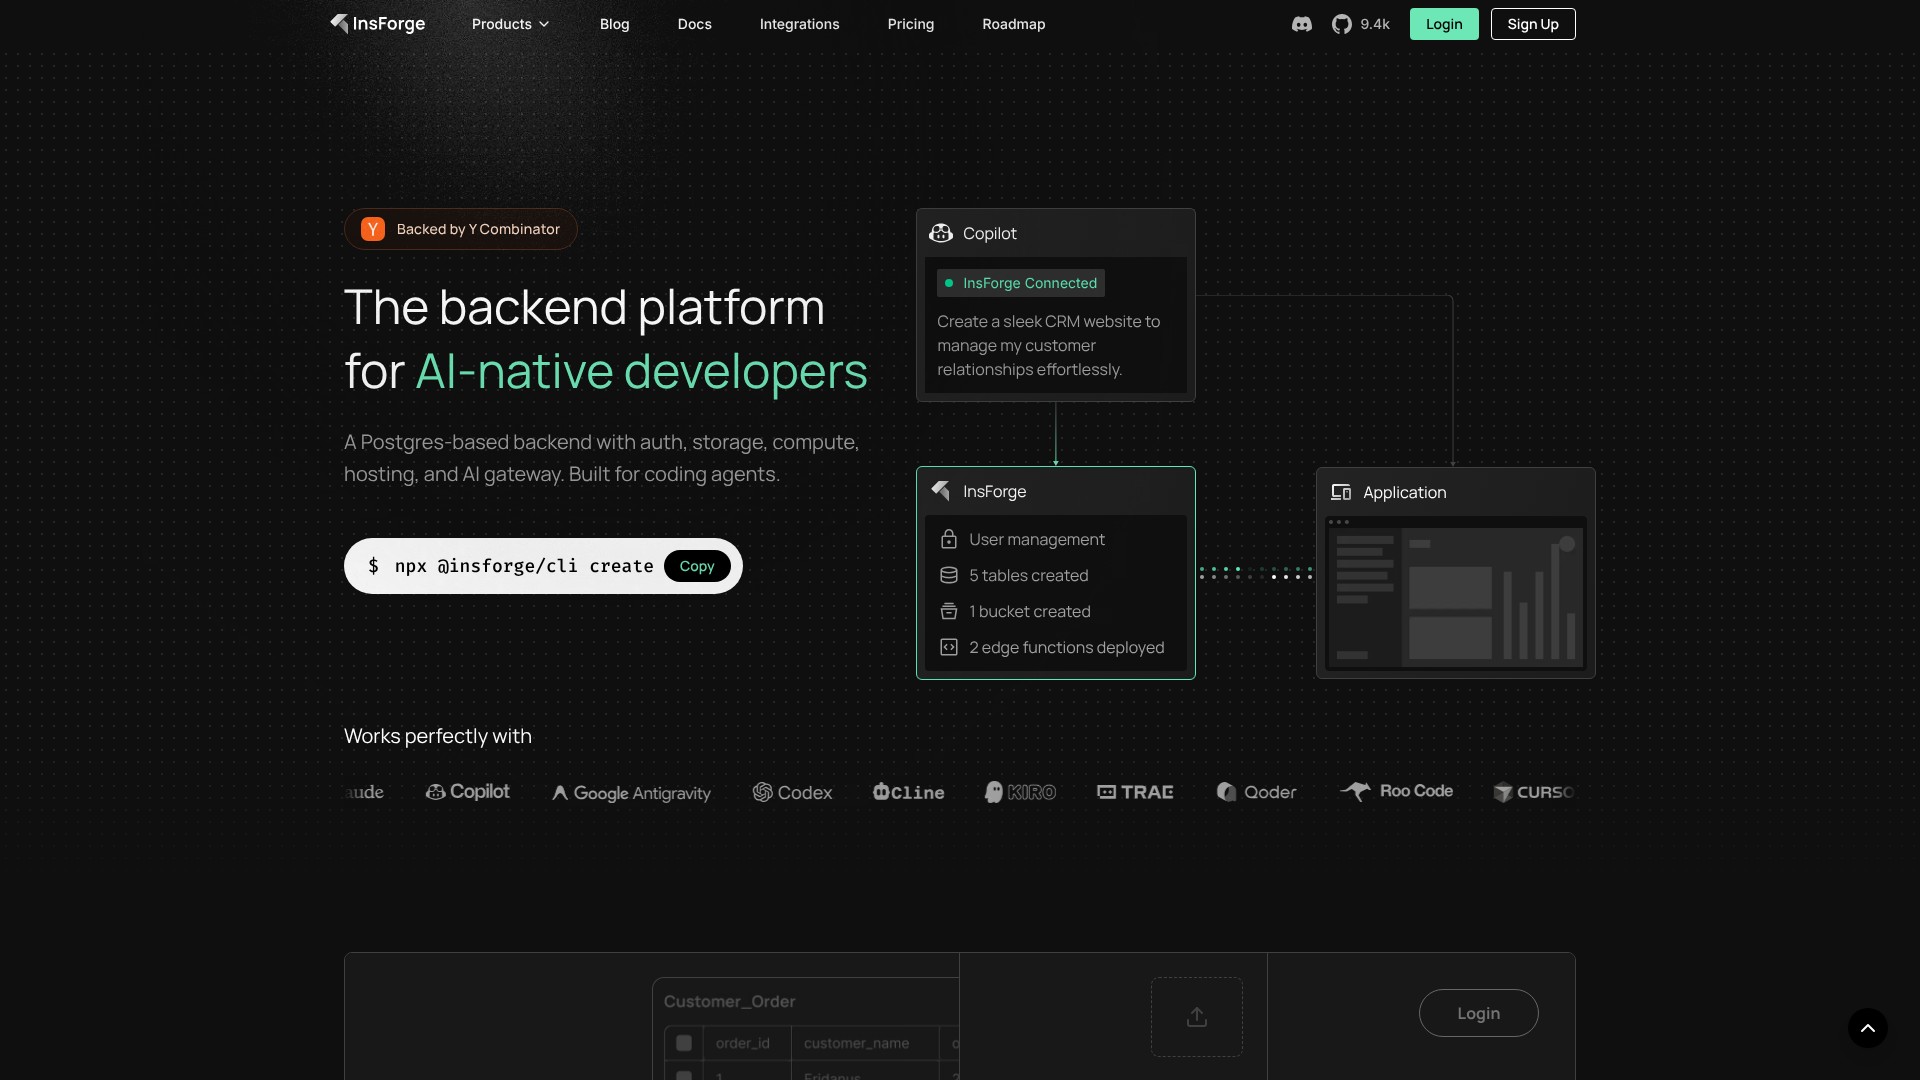The width and height of the screenshot is (1920, 1080).
Task: Click the InsForge Connected status badge
Action: click(x=1021, y=283)
